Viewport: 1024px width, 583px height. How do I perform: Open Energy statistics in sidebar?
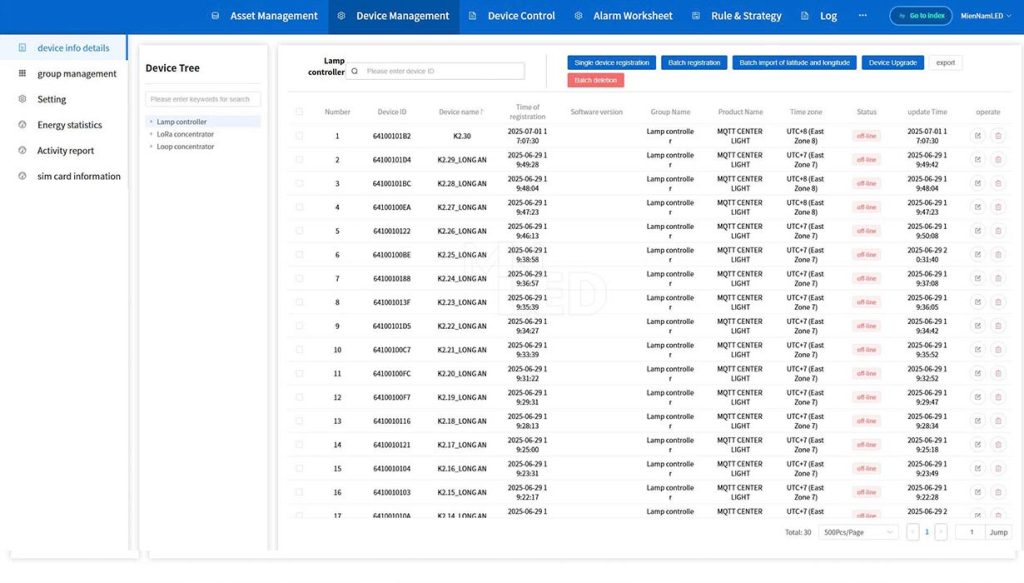64,125
